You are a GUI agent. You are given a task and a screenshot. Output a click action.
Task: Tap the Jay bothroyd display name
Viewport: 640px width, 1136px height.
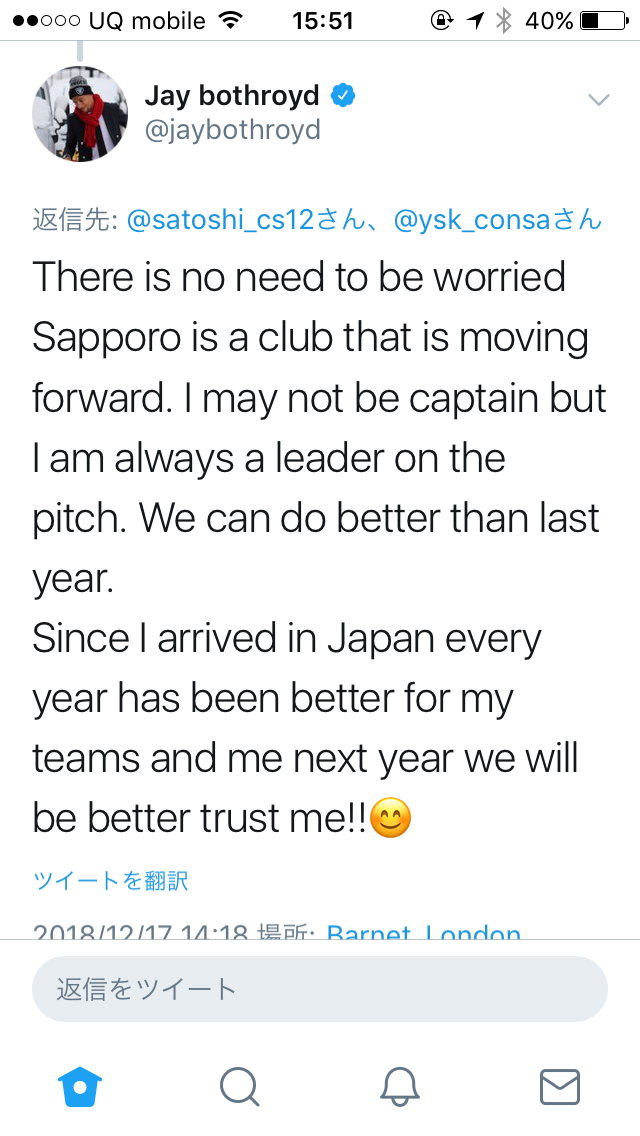point(232,96)
